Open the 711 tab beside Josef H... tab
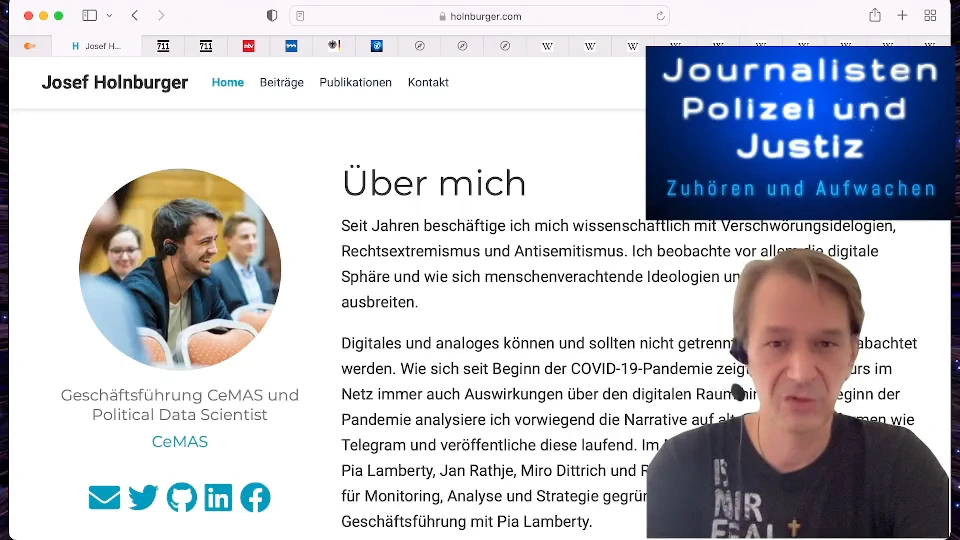960x540 pixels. tap(163, 46)
